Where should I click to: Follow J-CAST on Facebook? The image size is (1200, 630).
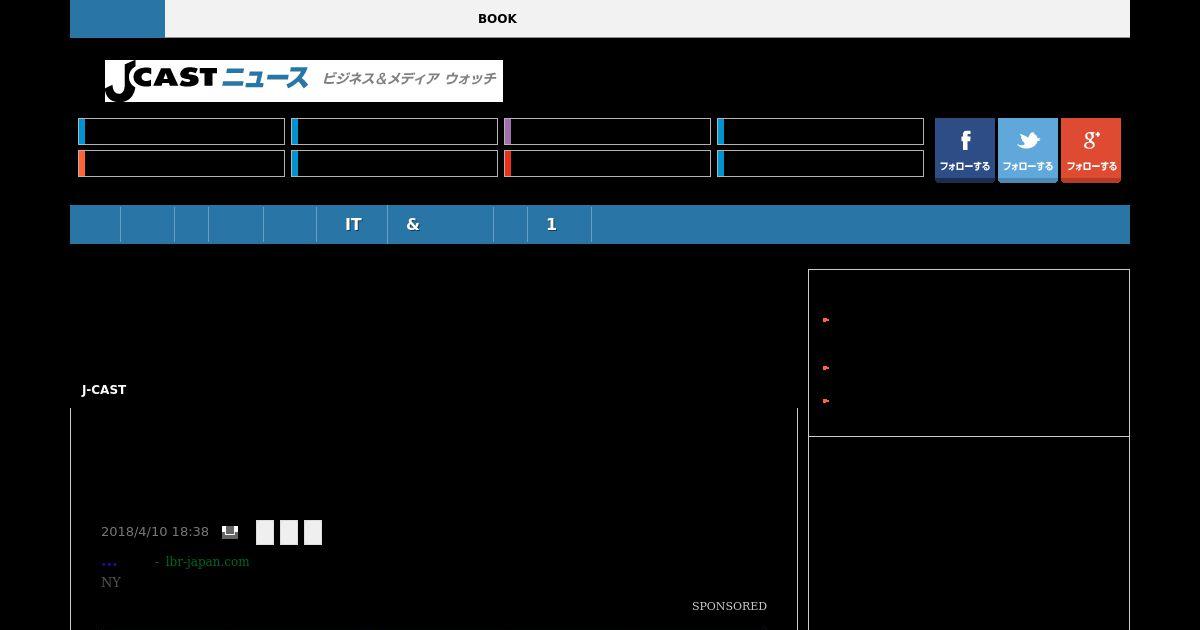(x=965, y=150)
